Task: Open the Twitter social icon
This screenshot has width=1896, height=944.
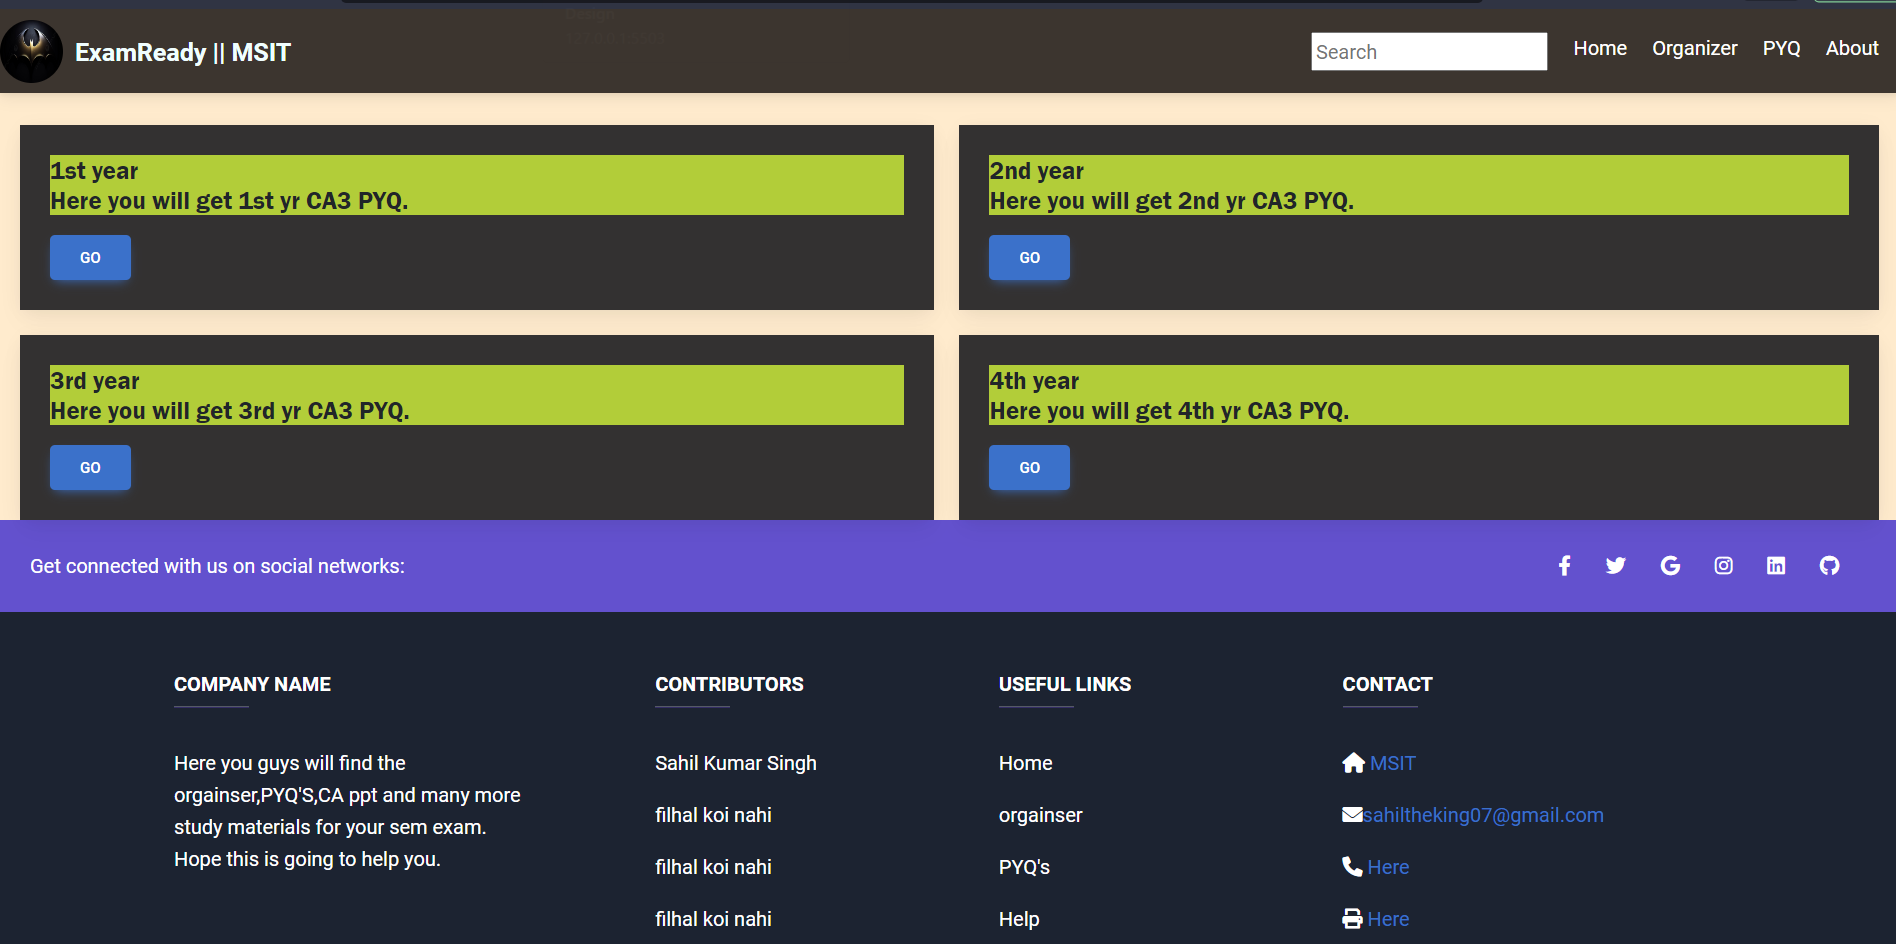Action: 1615,566
